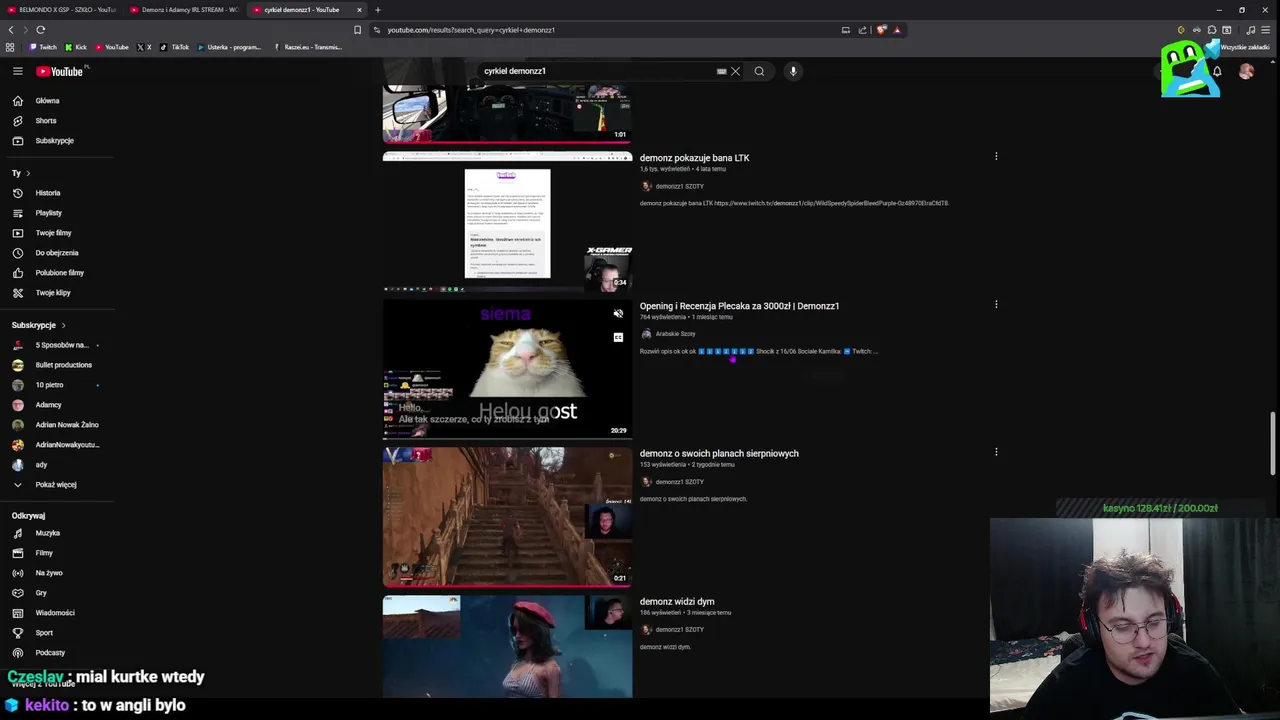The height and width of the screenshot is (720, 1280).
Task: Click the Główna home icon in sidebar
Action: click(x=17, y=101)
